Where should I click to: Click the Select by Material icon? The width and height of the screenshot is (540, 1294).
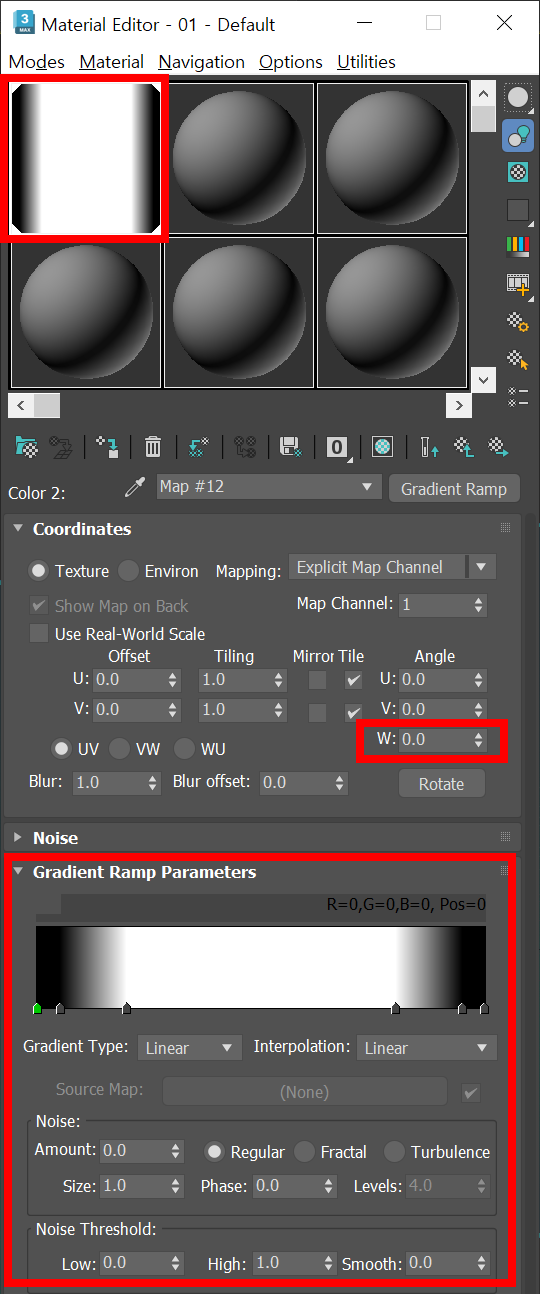518,359
